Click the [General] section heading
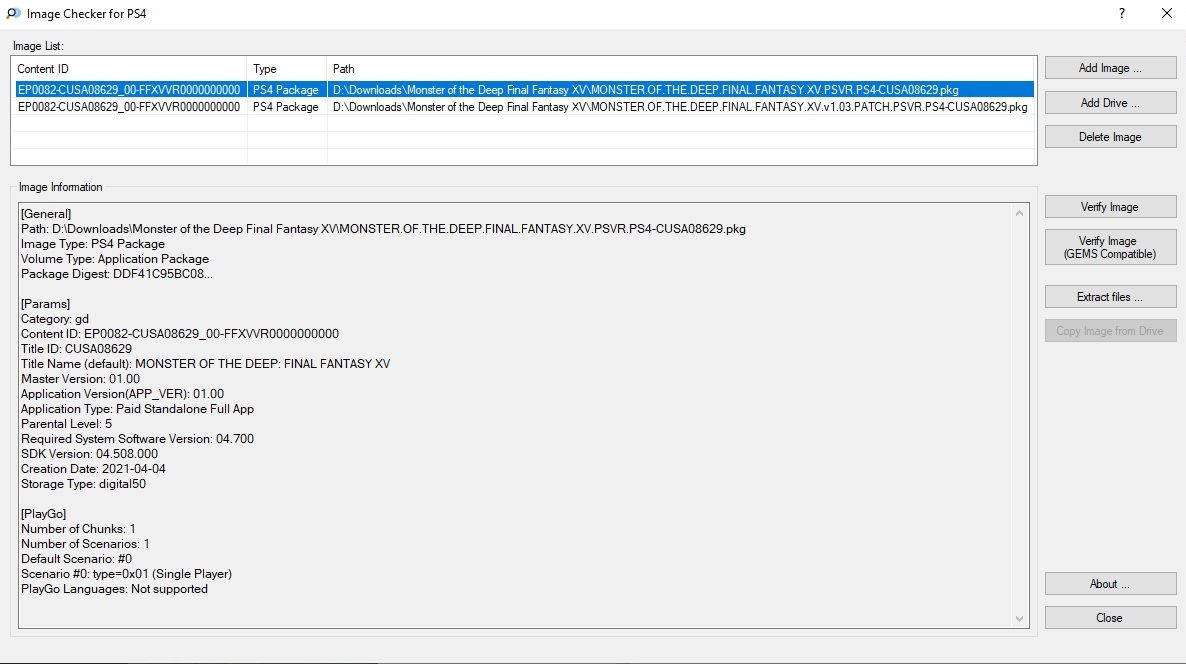 (46, 214)
